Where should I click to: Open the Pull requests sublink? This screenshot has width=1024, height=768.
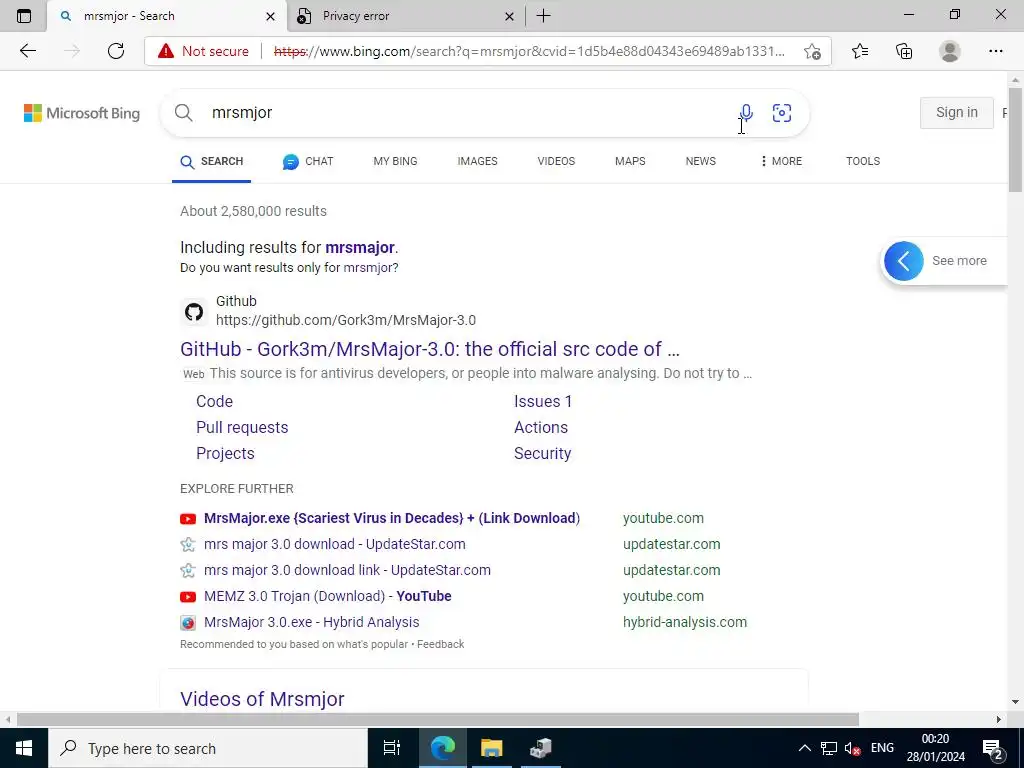[242, 427]
